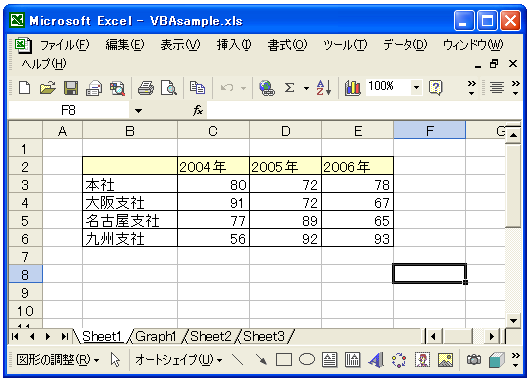Switch to the Graph1 sheet tab
The width and height of the screenshot is (529, 381).
click(x=156, y=336)
